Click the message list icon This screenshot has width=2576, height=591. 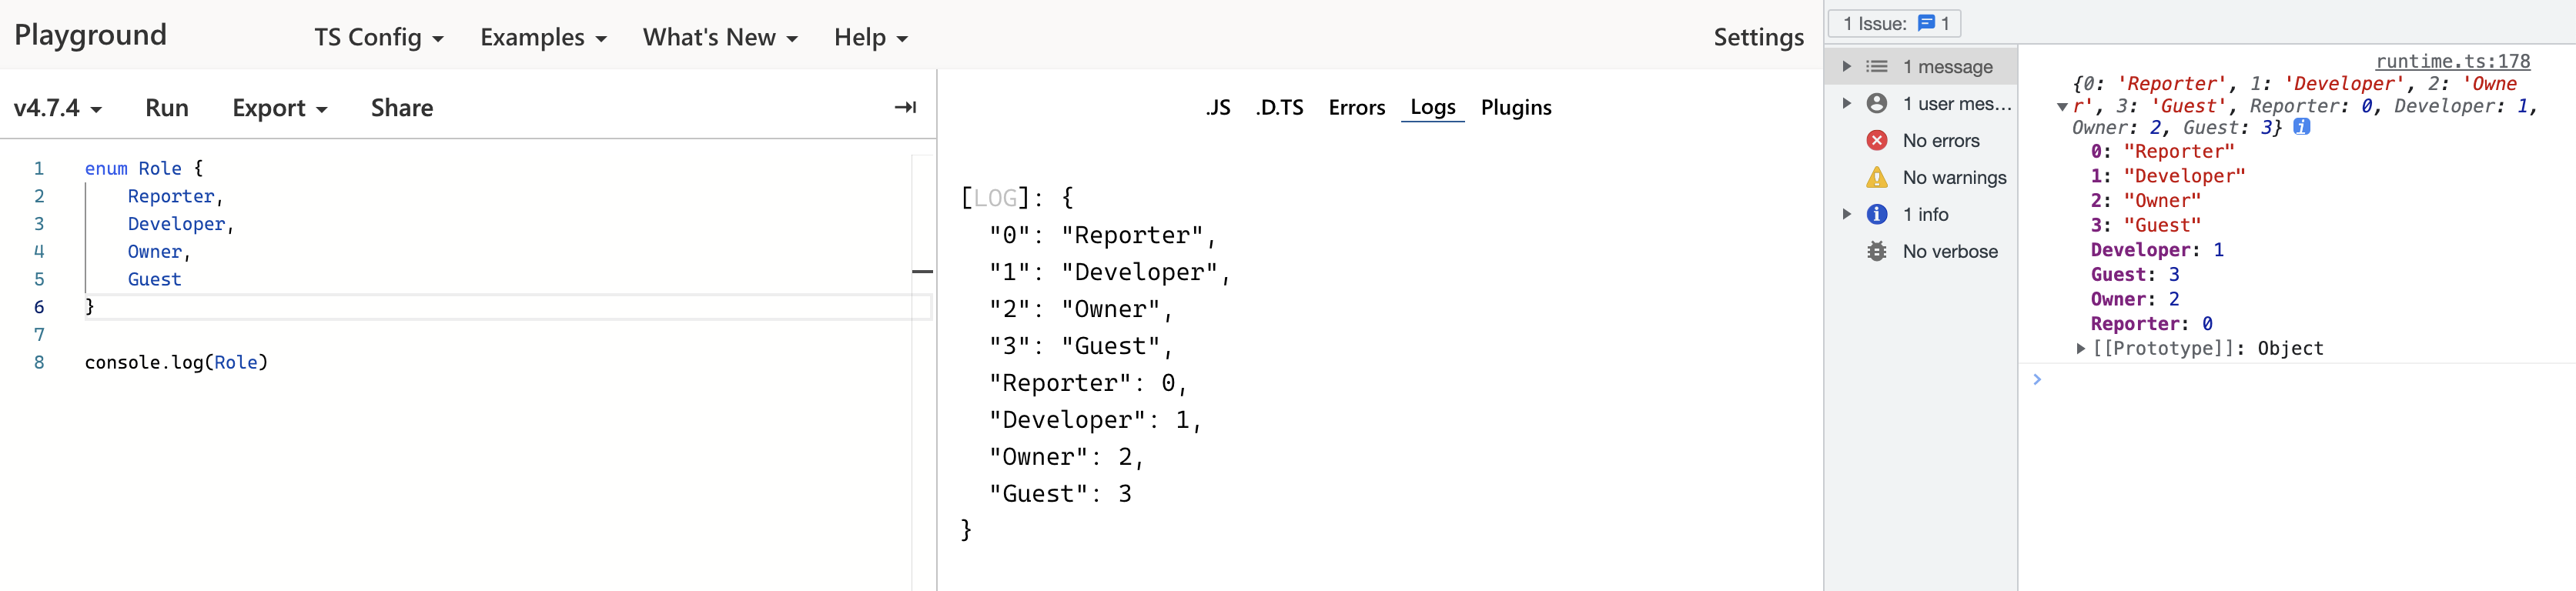pos(1877,67)
